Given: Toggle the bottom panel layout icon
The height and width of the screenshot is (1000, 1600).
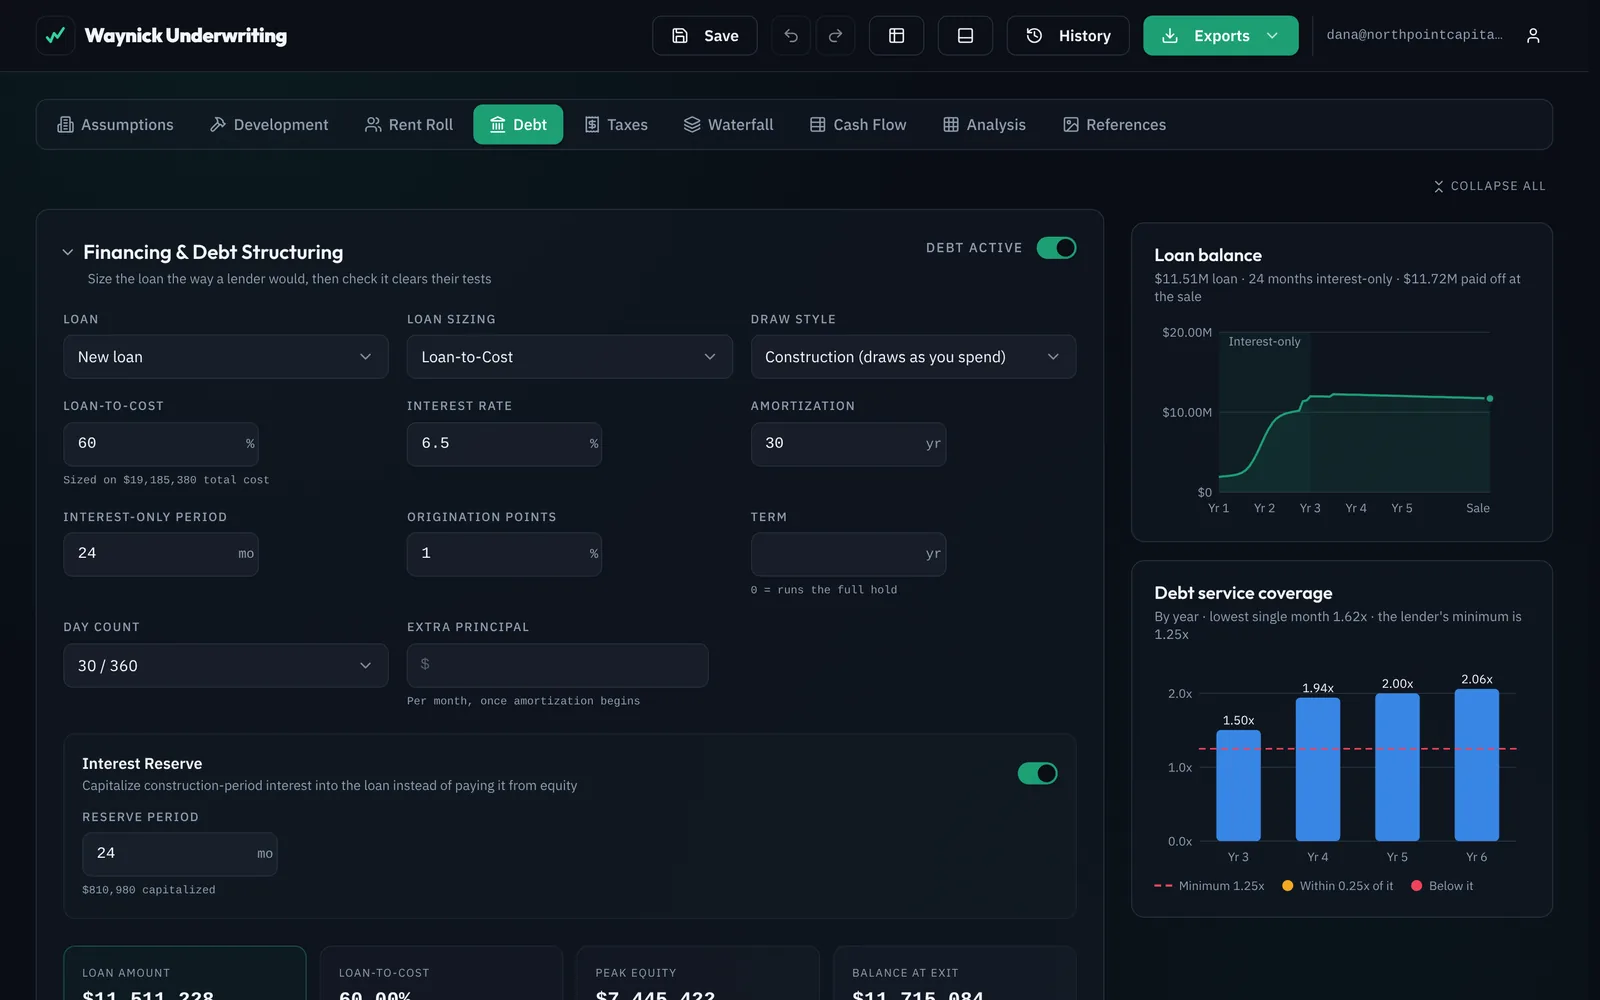Looking at the screenshot, I should 965,36.
